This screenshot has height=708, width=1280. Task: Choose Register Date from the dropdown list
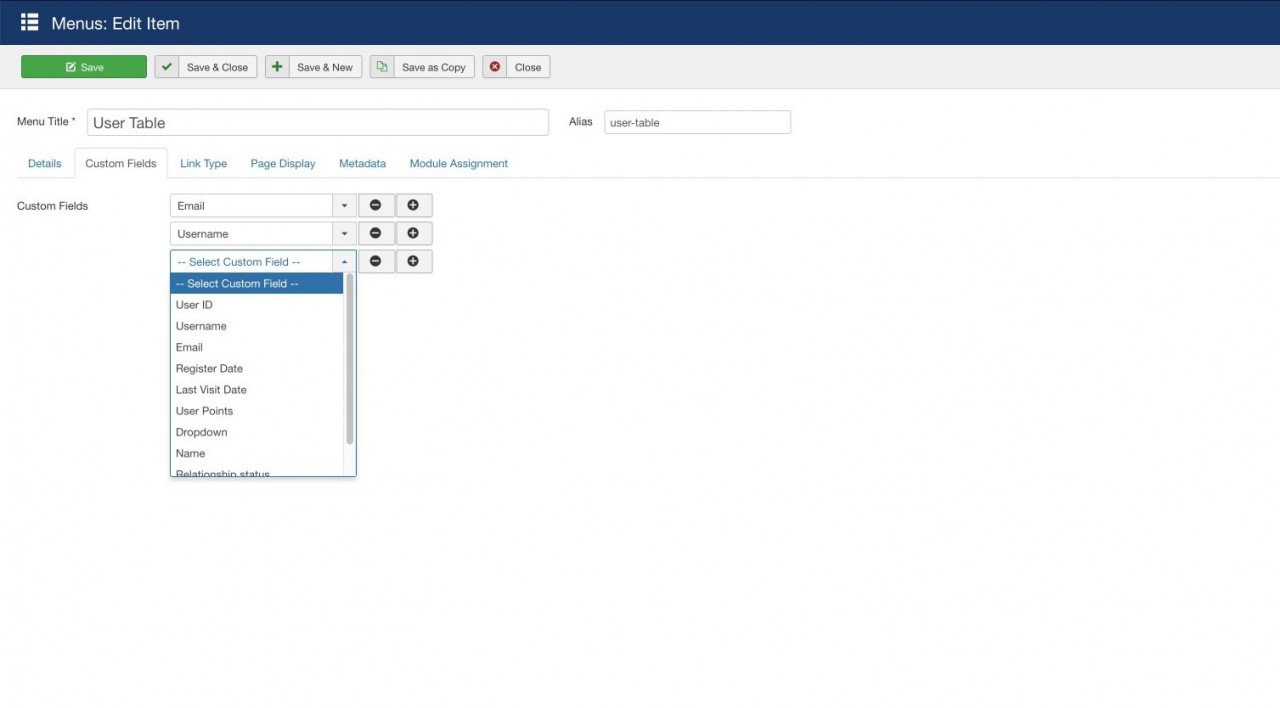click(209, 369)
